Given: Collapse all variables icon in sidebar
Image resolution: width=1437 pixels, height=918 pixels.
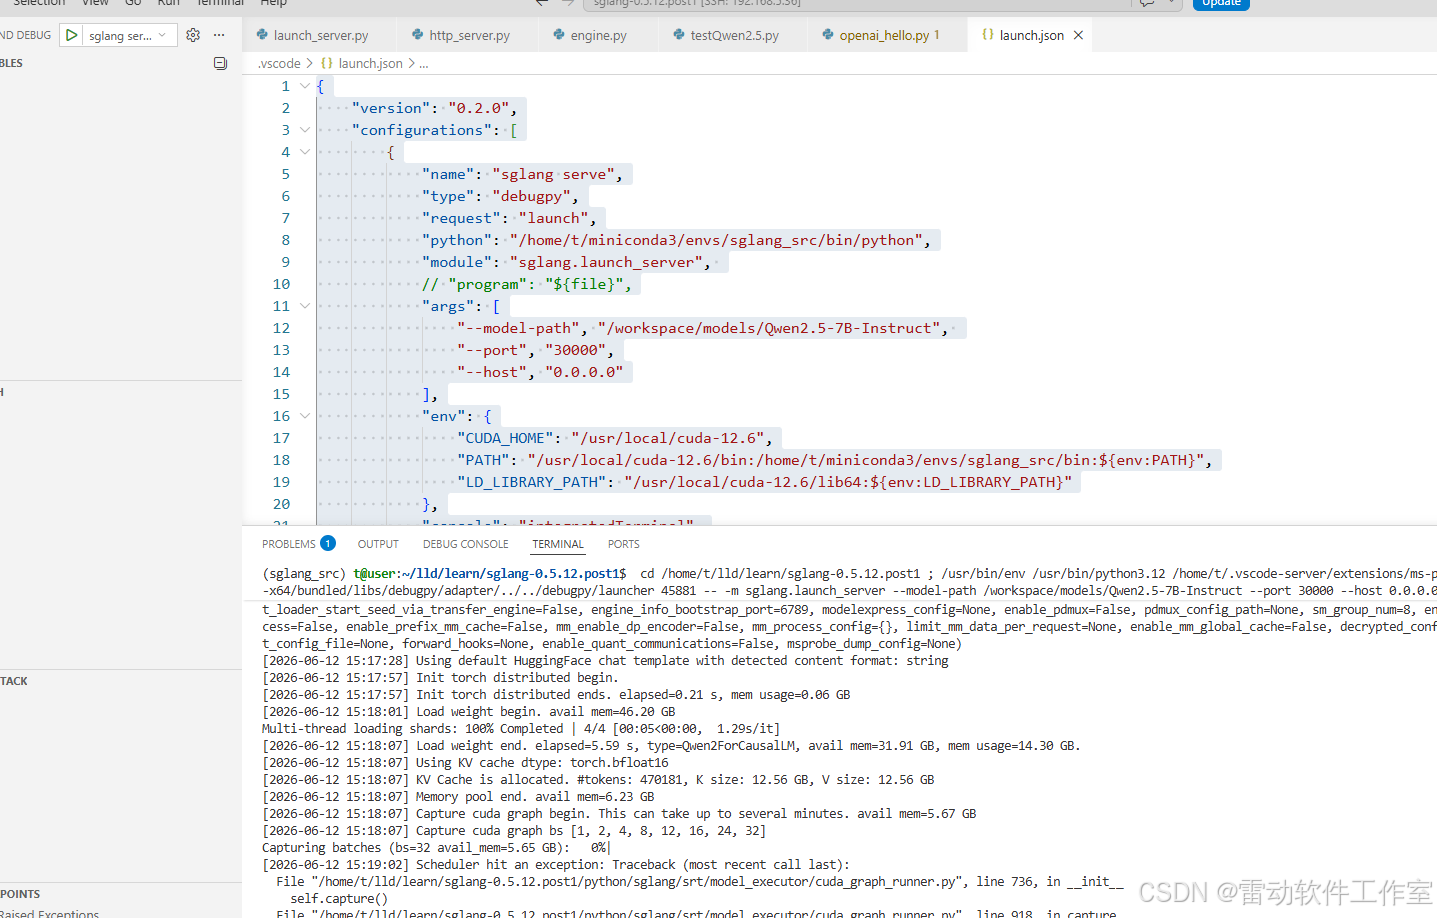Looking at the screenshot, I should coord(220,63).
